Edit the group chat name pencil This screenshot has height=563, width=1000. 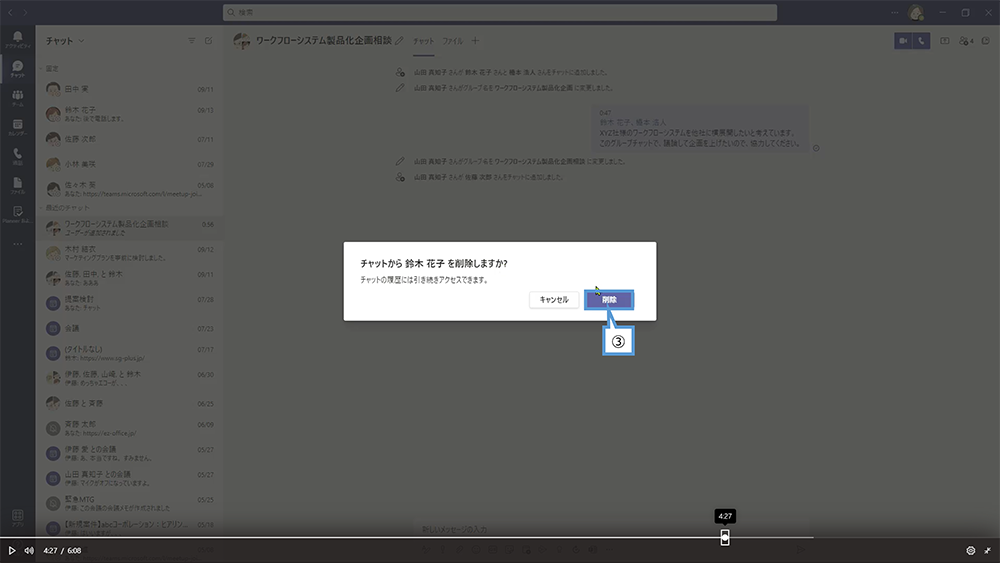click(399, 41)
